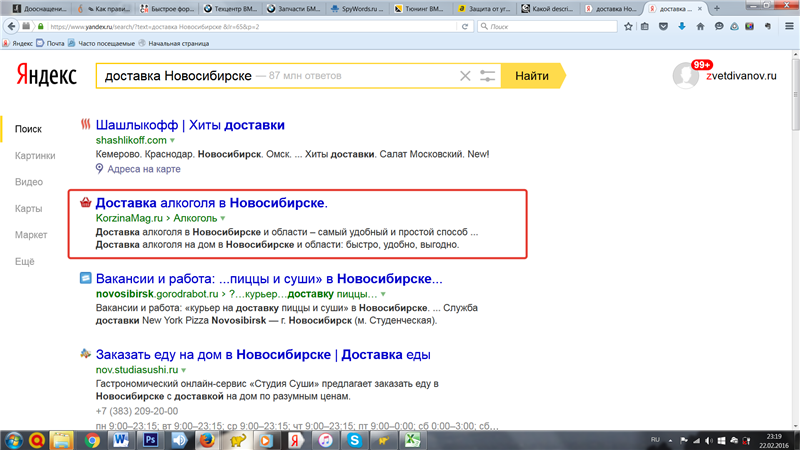Screen dimensions: 800x450
Task: Expand dropdown arrow next to KorzinaMag.ru Алкоголь
Action: pyautogui.click(x=223, y=218)
